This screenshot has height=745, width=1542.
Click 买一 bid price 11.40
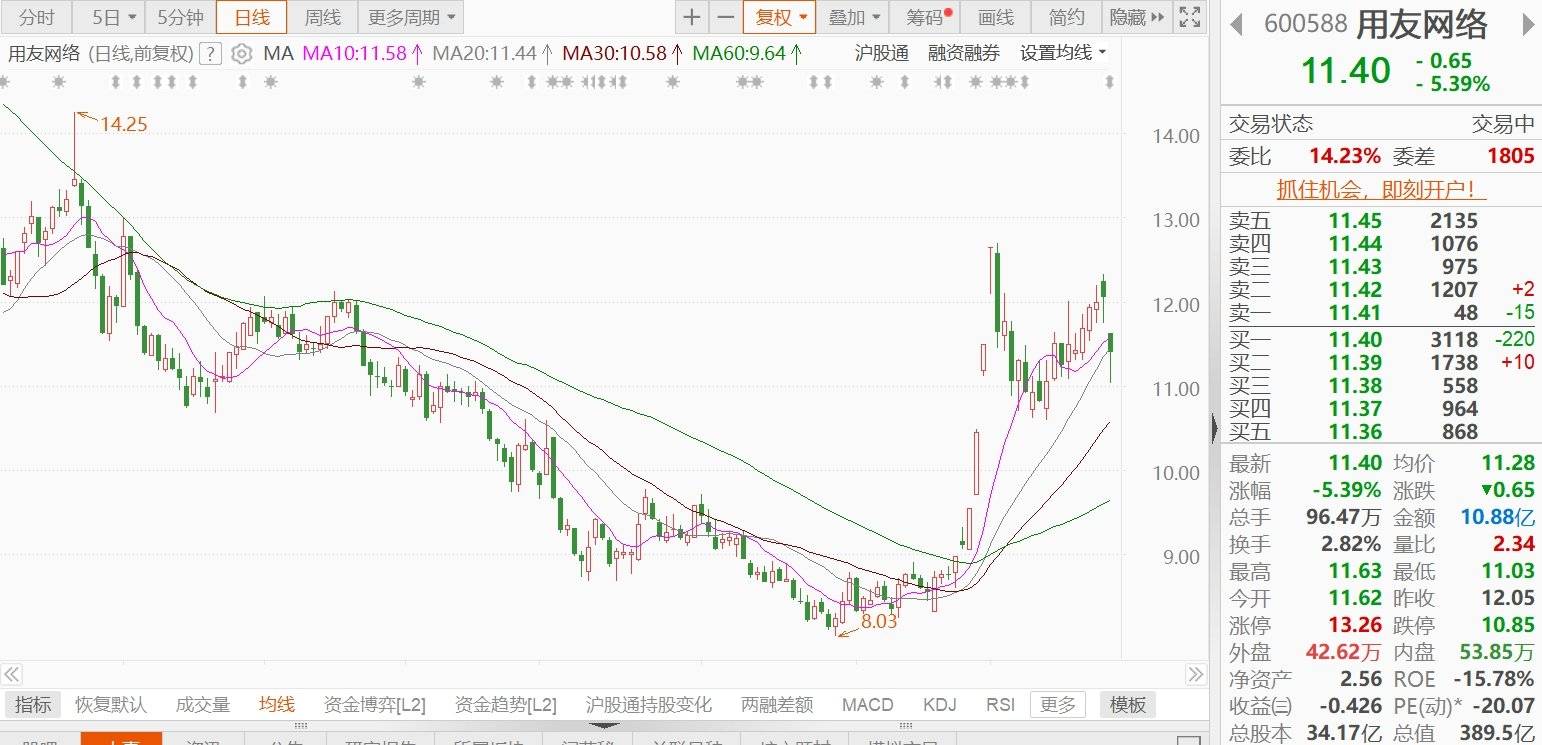point(1355,340)
